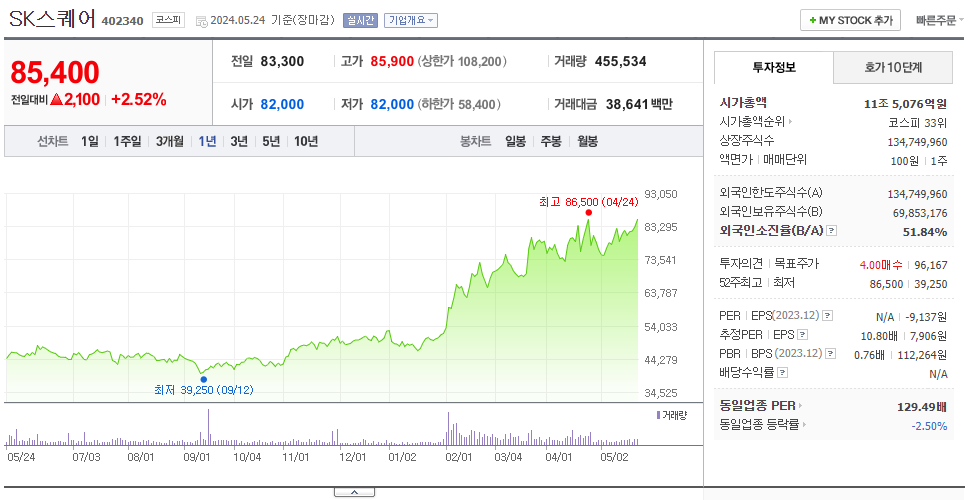Click PBR value 0.76배
This screenshot has height=500, width=968.
tap(869, 354)
